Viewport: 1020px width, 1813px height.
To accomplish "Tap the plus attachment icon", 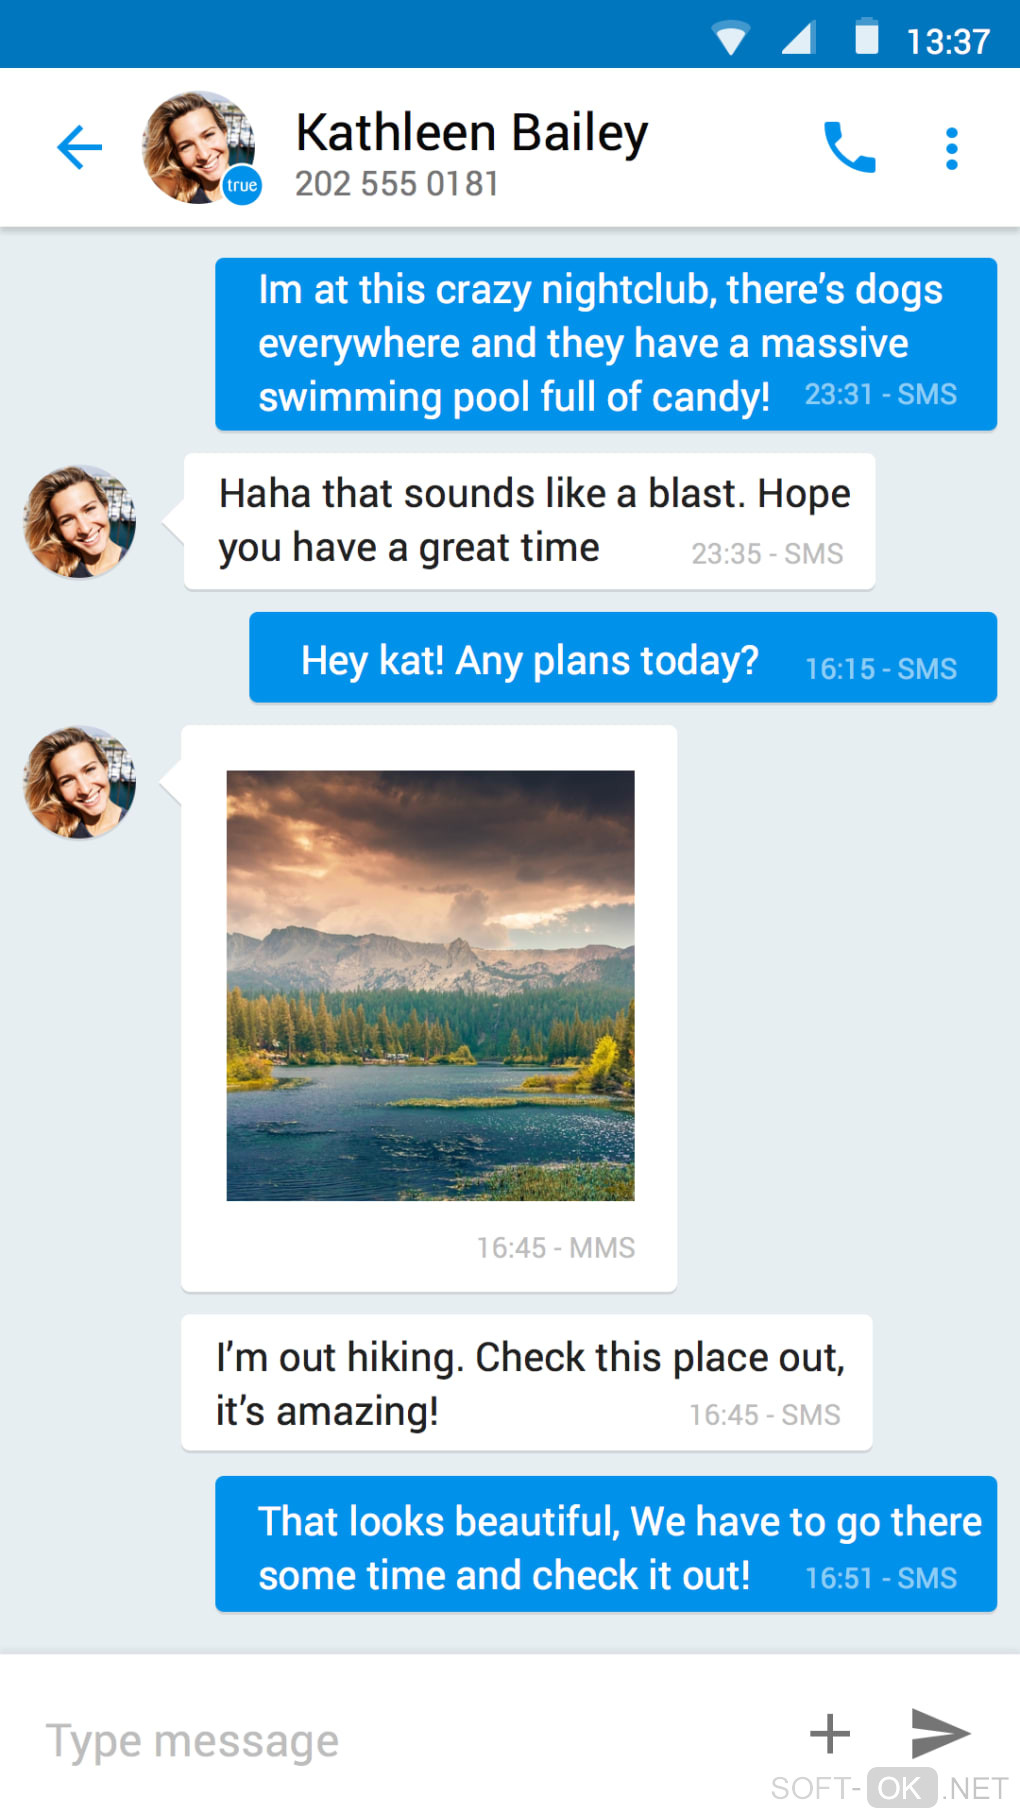I will coord(829,1734).
